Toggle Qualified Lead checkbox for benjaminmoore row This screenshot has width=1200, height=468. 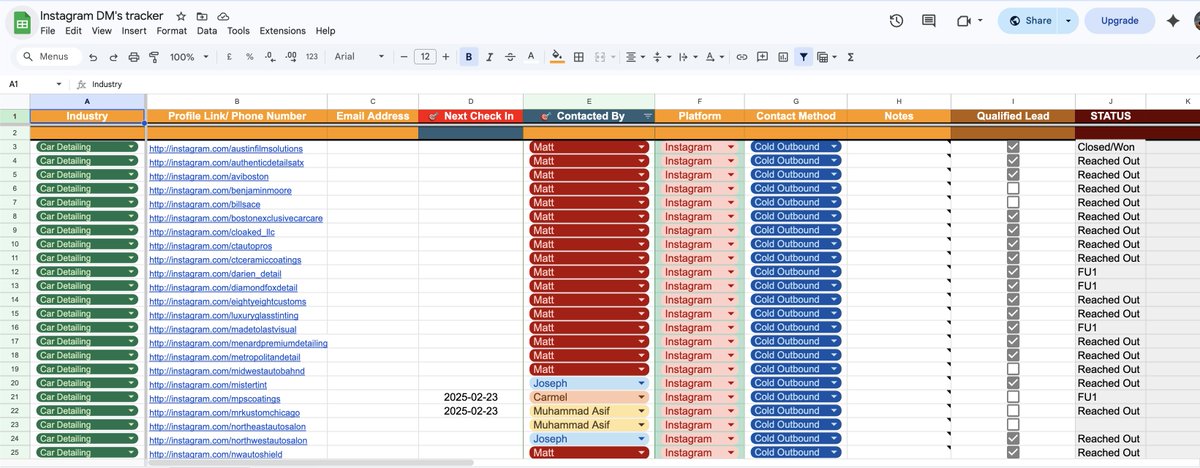(1013, 188)
